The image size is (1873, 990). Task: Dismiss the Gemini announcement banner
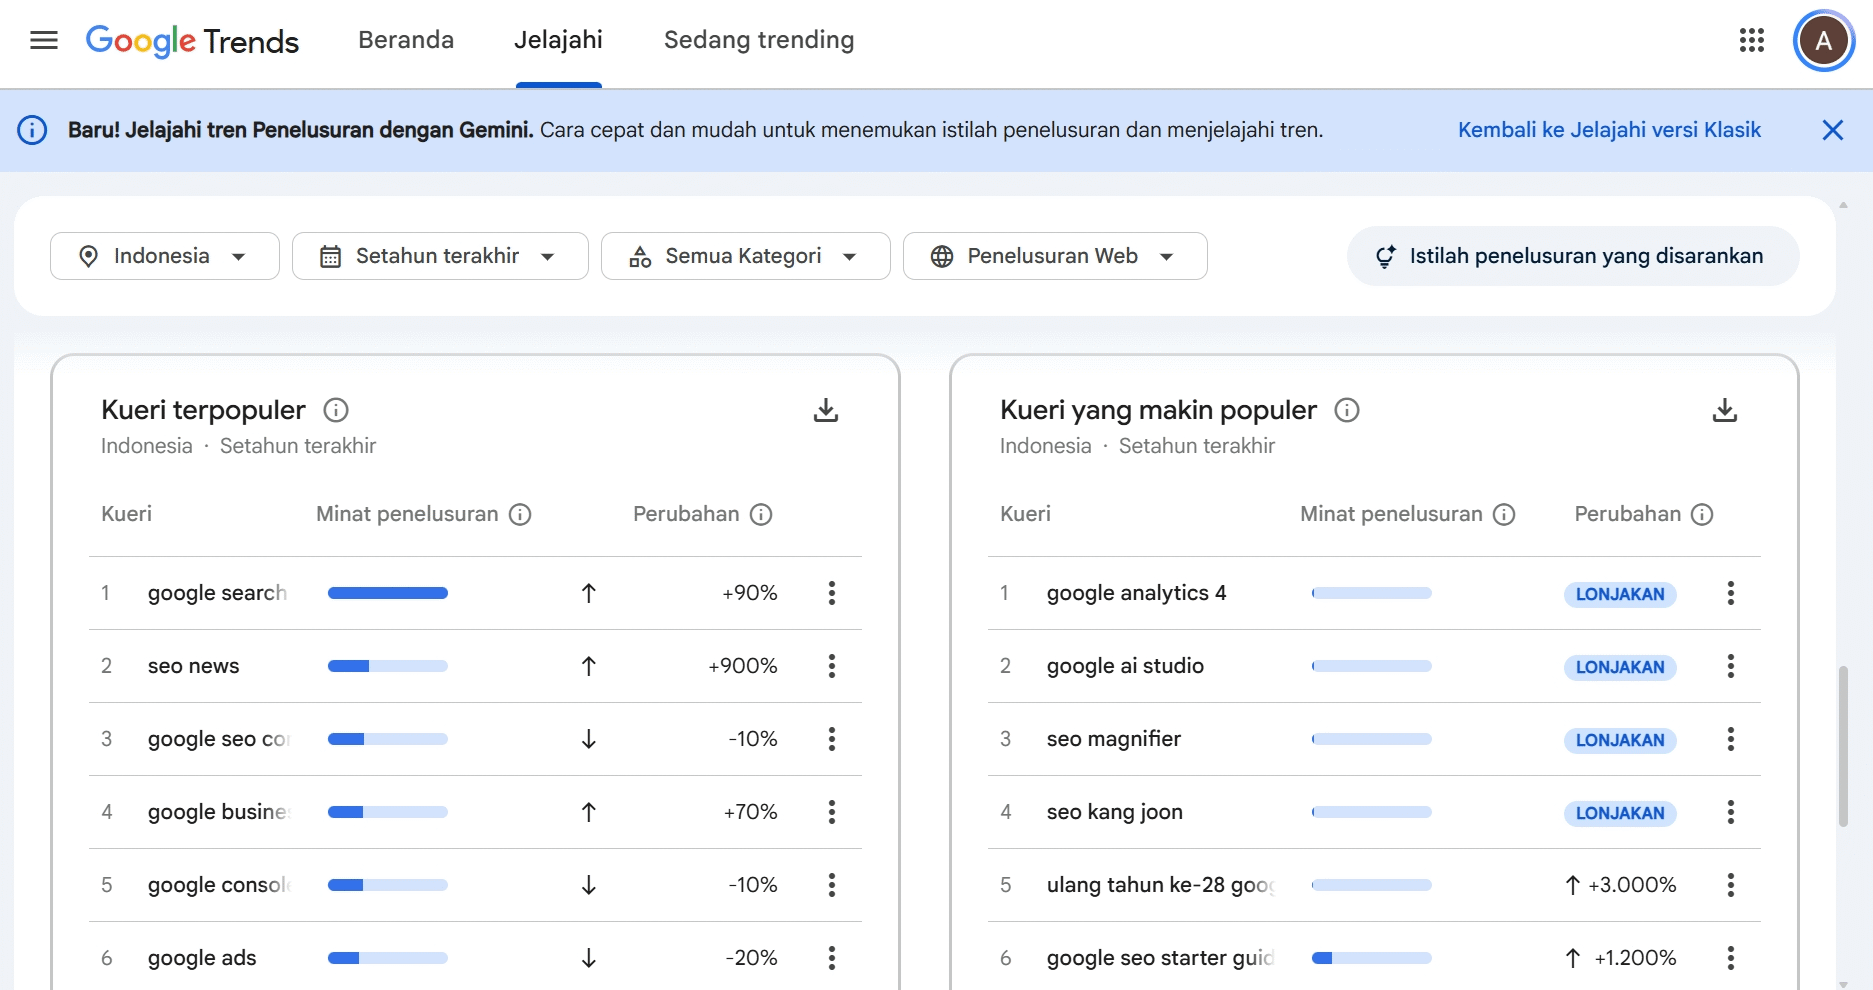pos(1833,130)
